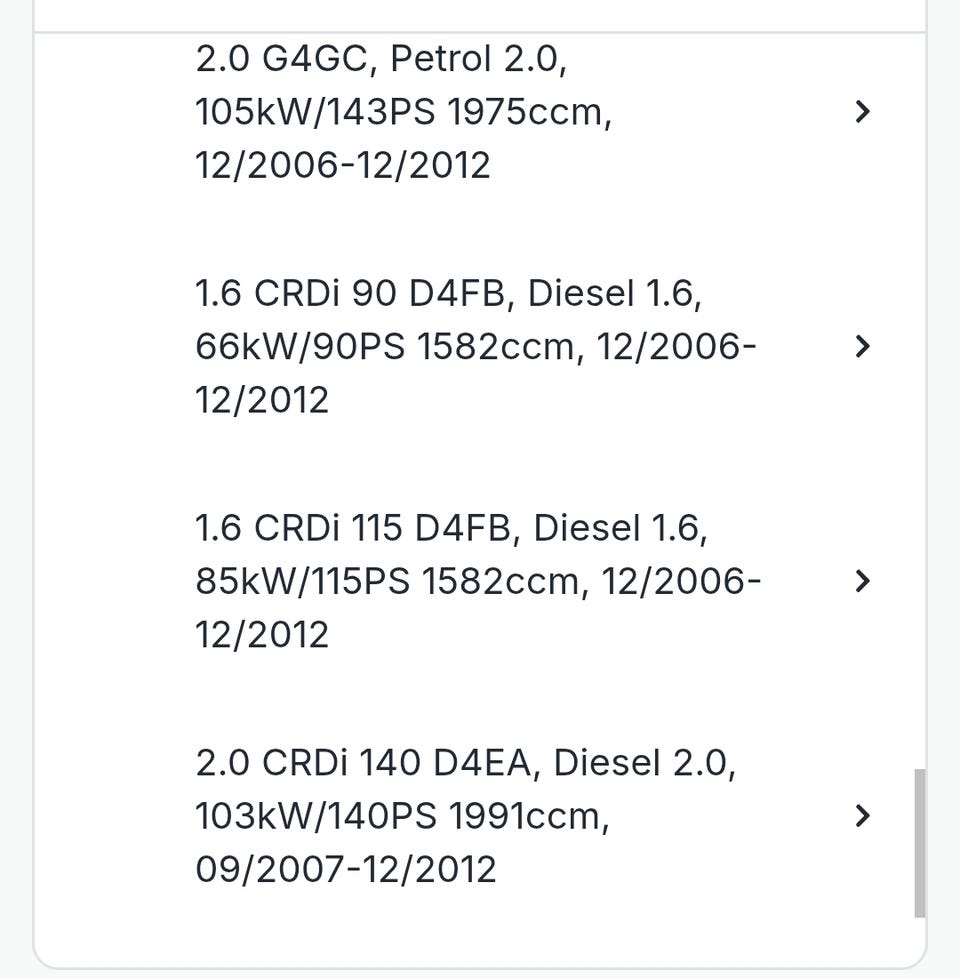Viewport: 960px width, 979px height.
Task: Click arrow next to 1.6 CRDi 115 D4FB
Action: tap(863, 581)
